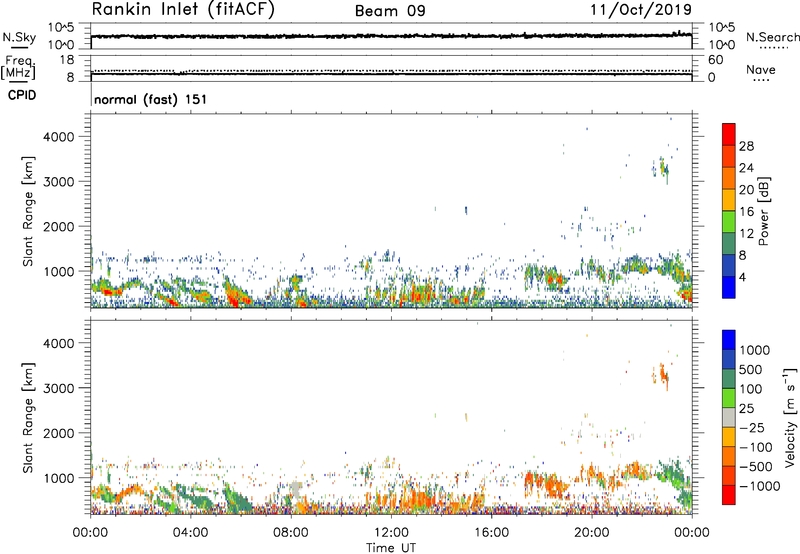
Task: Click the 3000 tick on the velocity panel
Action: [59, 388]
